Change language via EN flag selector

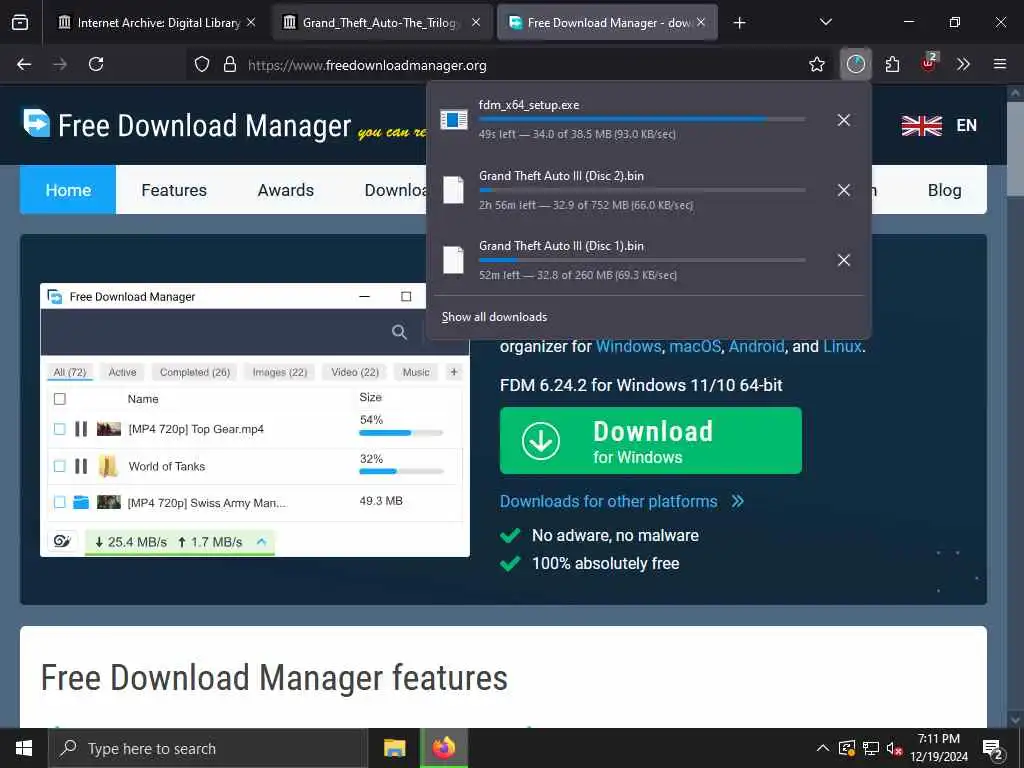click(939, 125)
